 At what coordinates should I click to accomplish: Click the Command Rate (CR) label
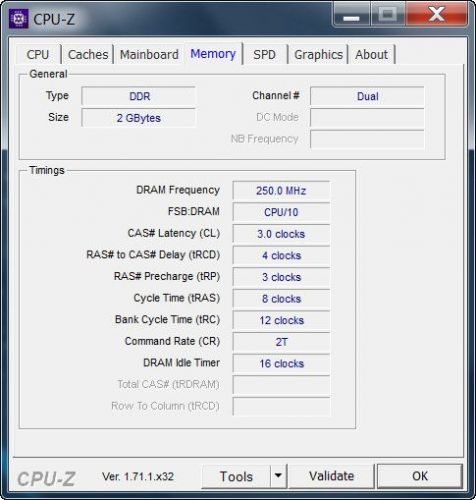click(172, 341)
